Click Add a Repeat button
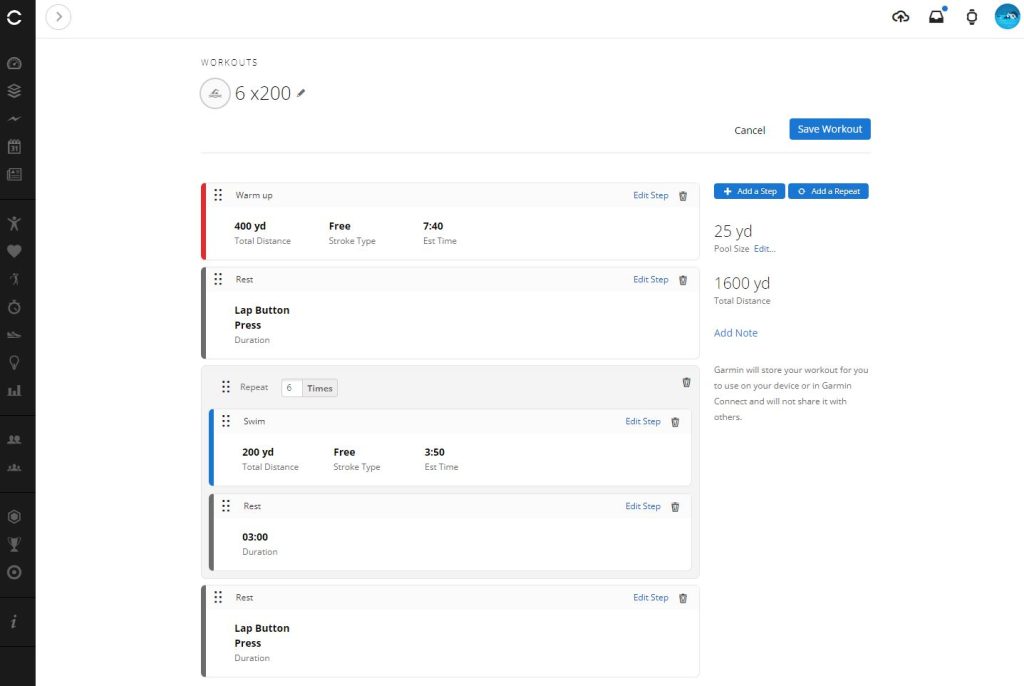Screen dimensions: 1024x686 (x=828, y=191)
